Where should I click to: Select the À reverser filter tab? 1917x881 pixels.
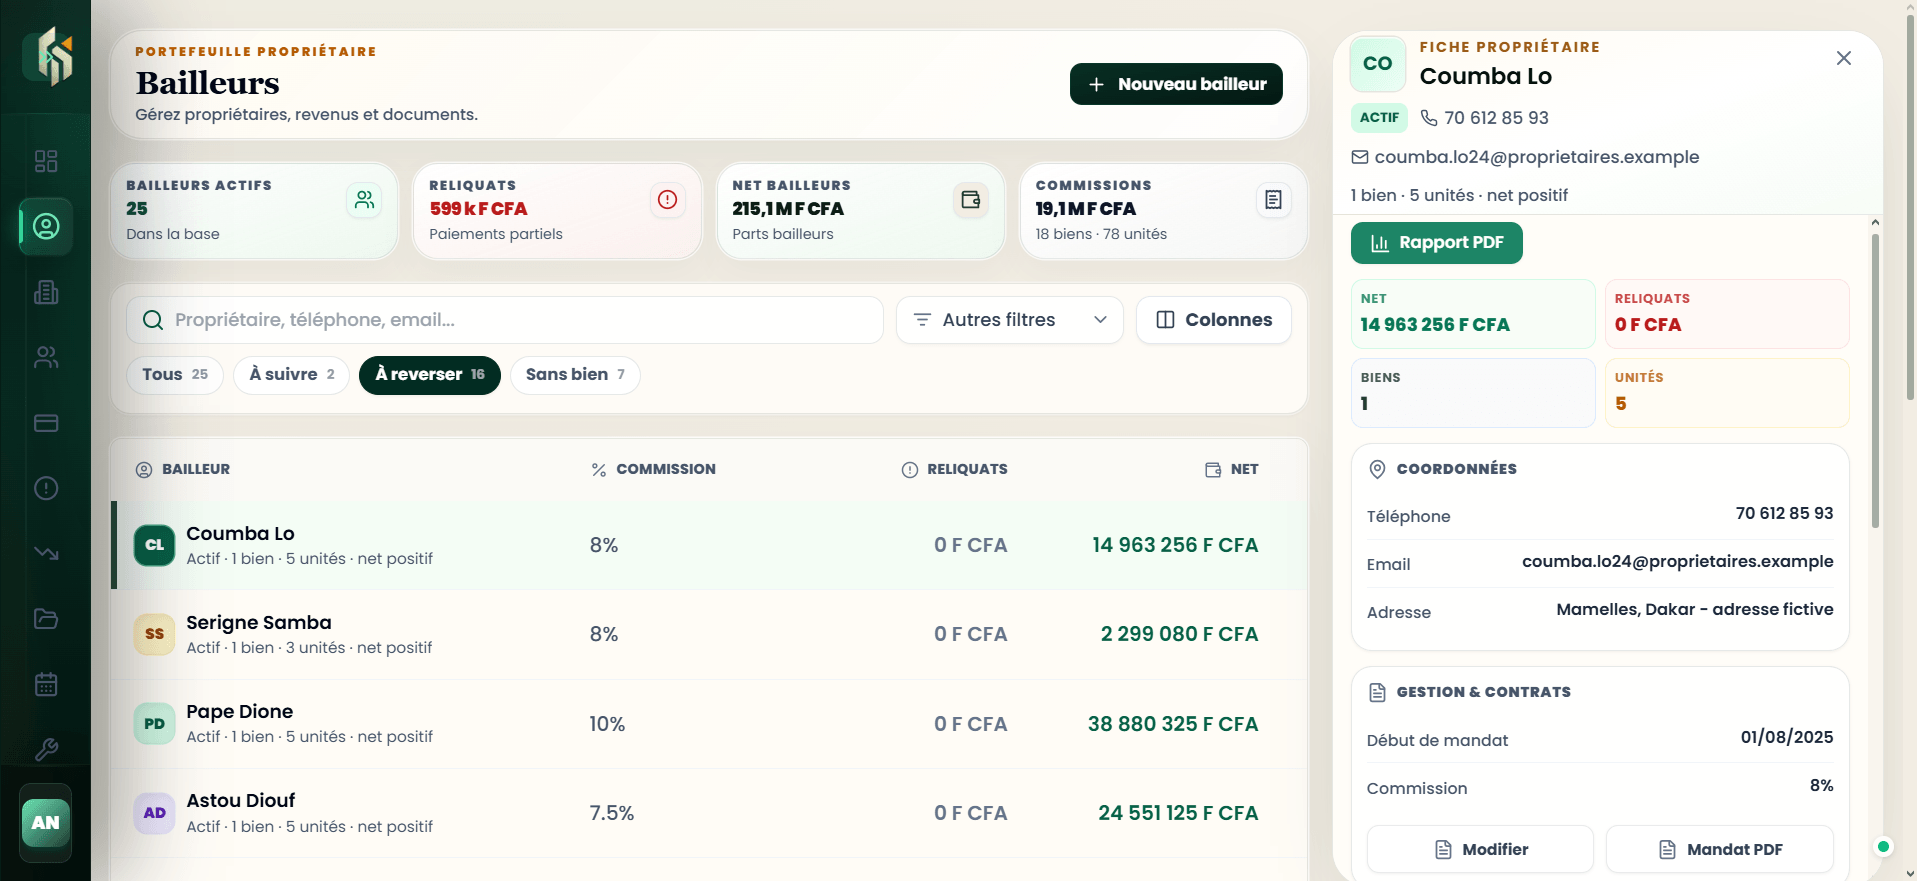pos(430,375)
